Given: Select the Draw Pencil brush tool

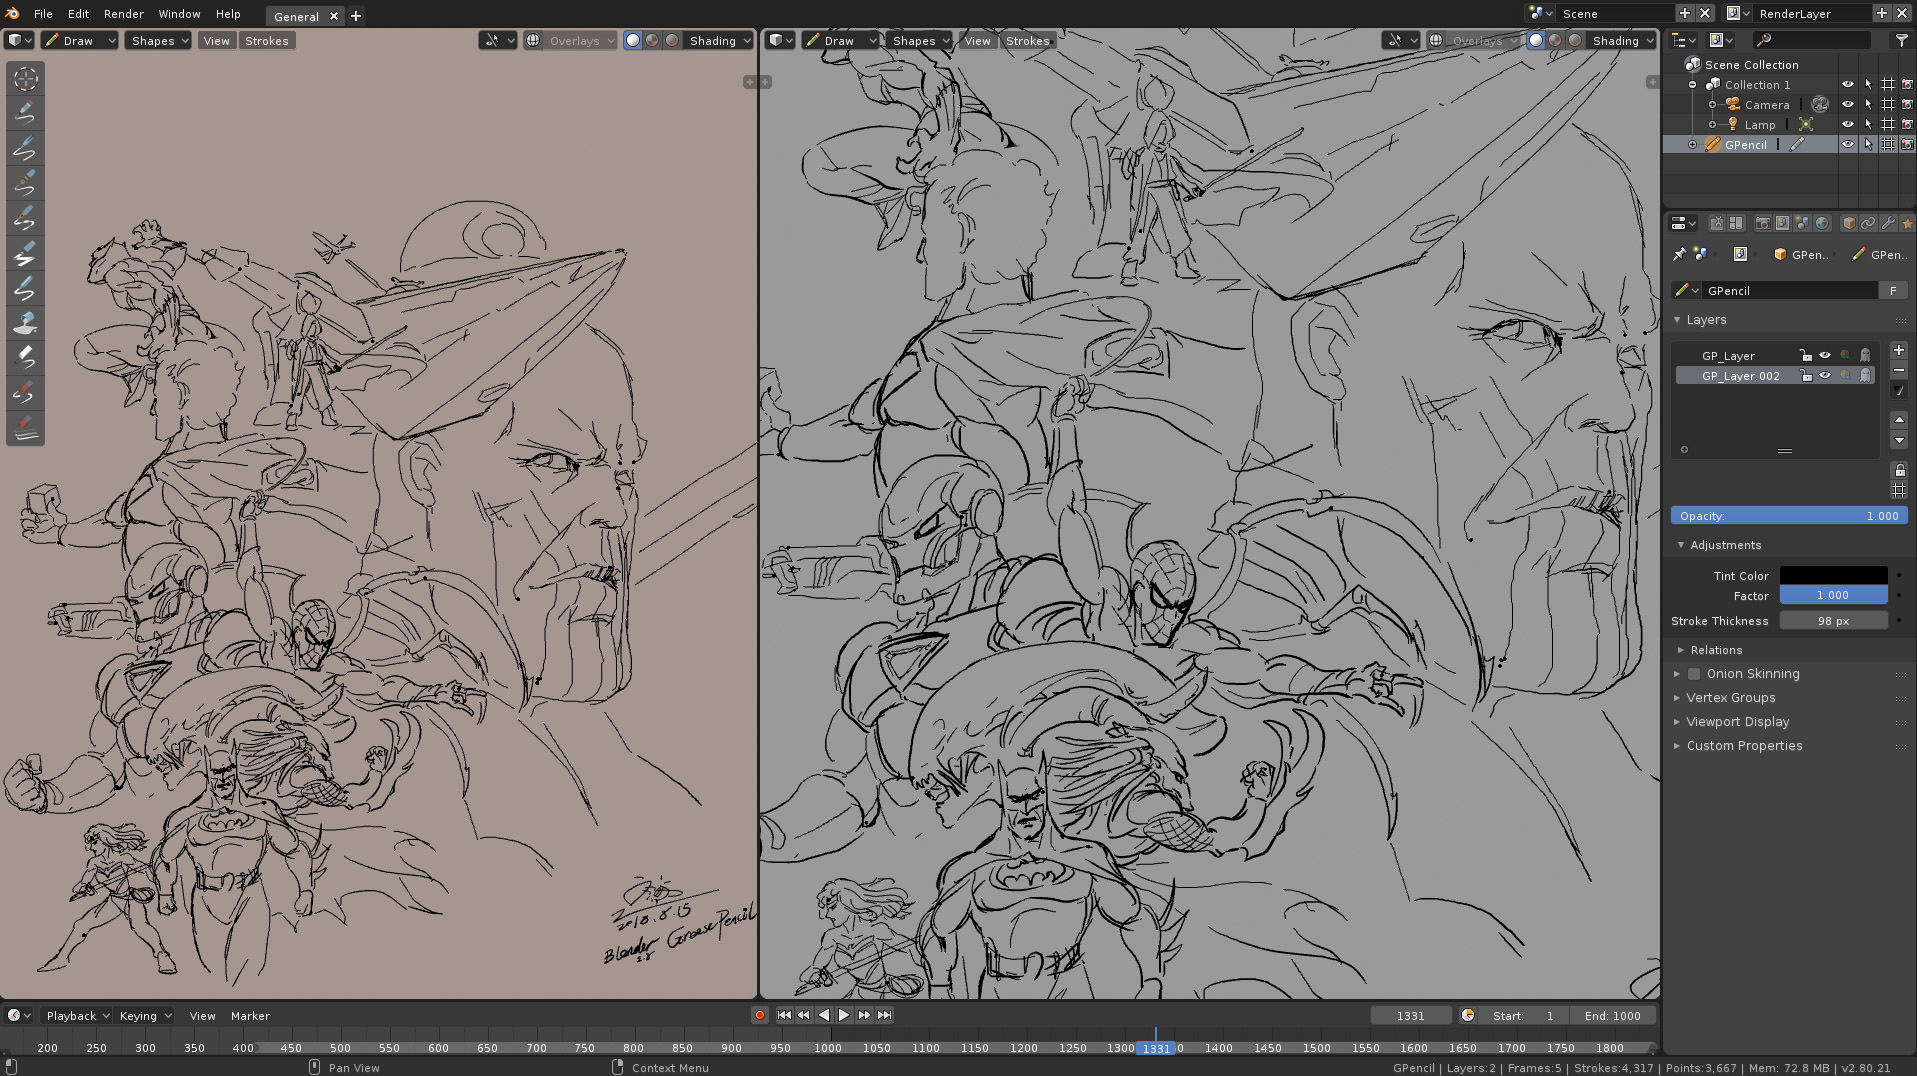Looking at the screenshot, I should coord(25,113).
